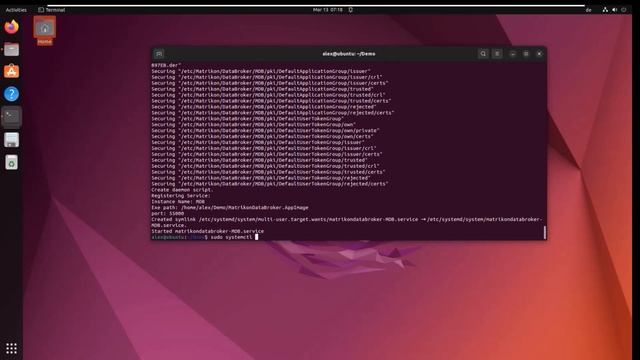This screenshot has height=360, width=640.
Task: Open the clock and calendar panel
Action: 328,10
